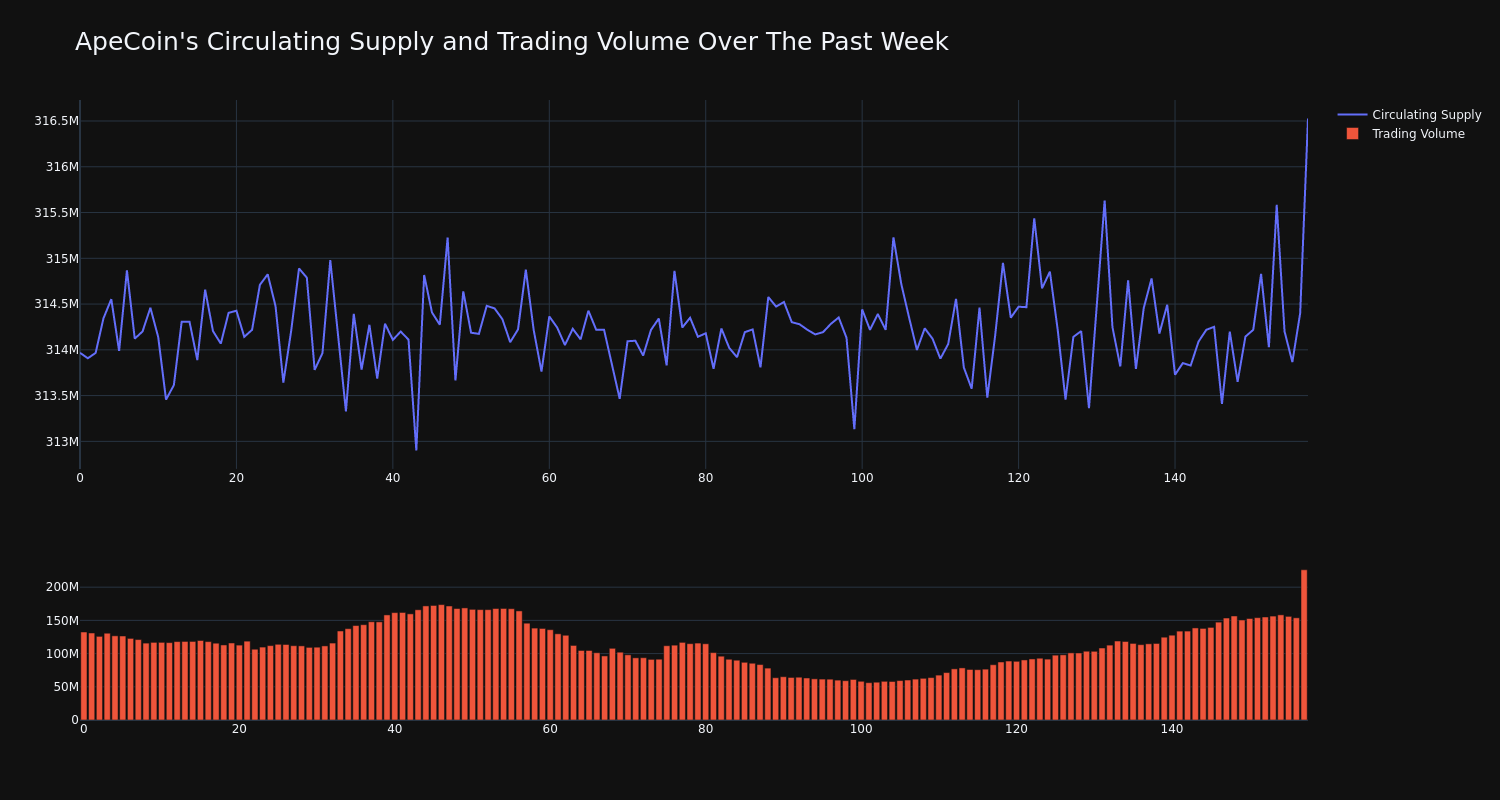Click the 100M volume axis label
Image resolution: width=1500 pixels, height=800 pixels.
tap(62, 654)
